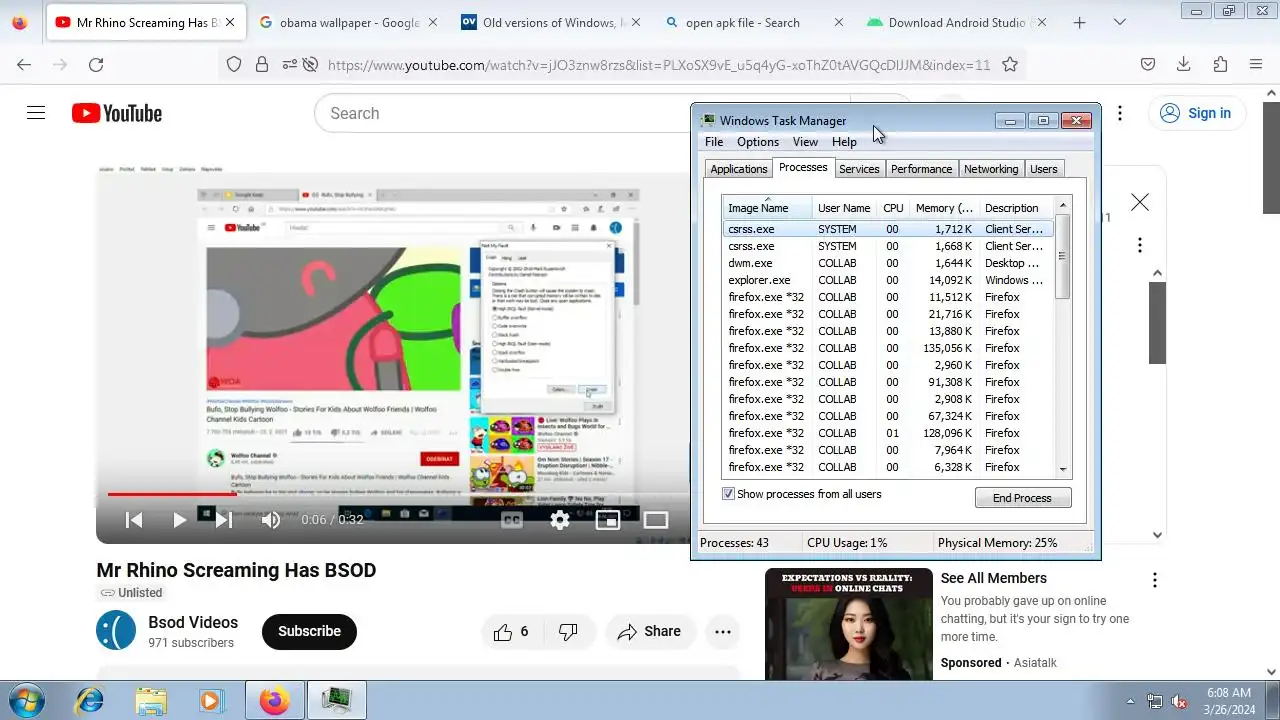Click the muted volume tray icon
The image size is (1280, 720).
pyautogui.click(x=1179, y=701)
